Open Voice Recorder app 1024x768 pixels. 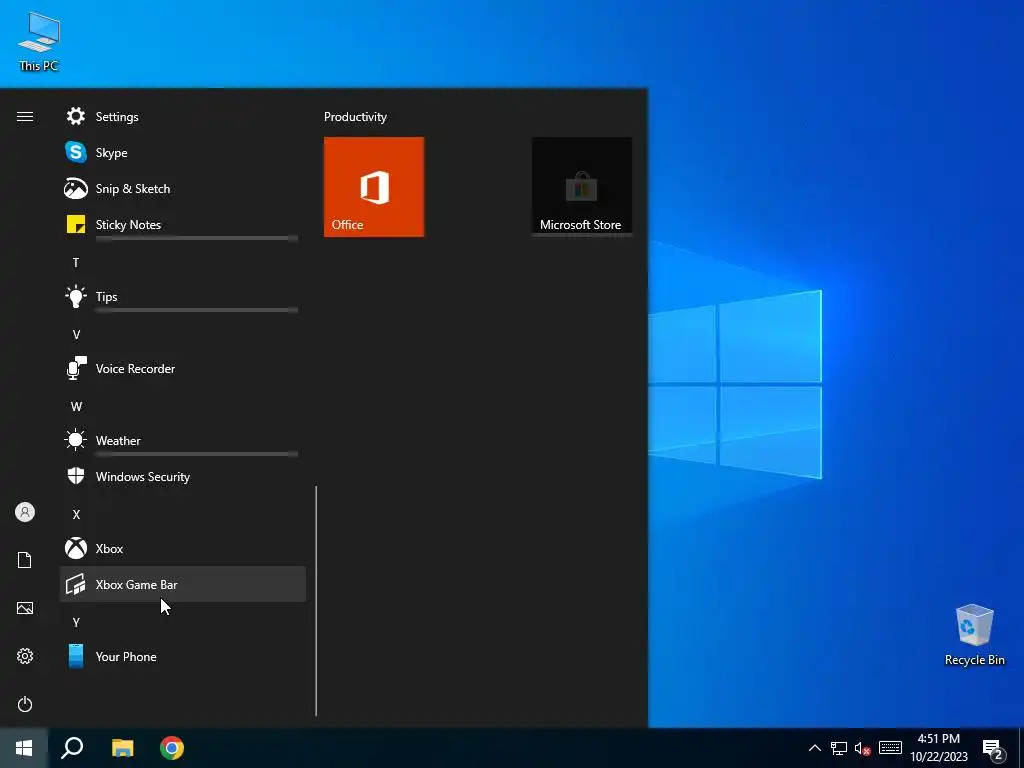pyautogui.click(x=183, y=369)
